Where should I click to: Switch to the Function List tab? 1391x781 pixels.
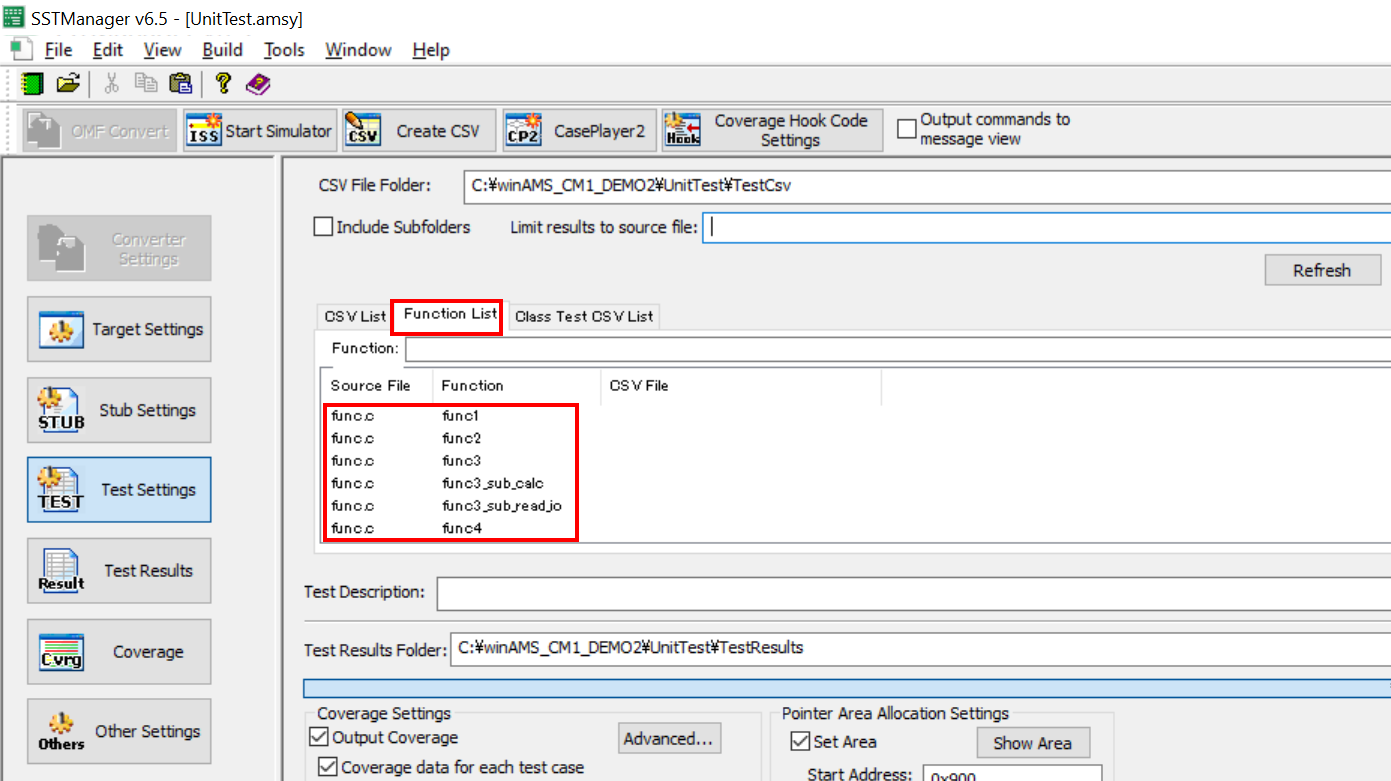pyautogui.click(x=450, y=314)
